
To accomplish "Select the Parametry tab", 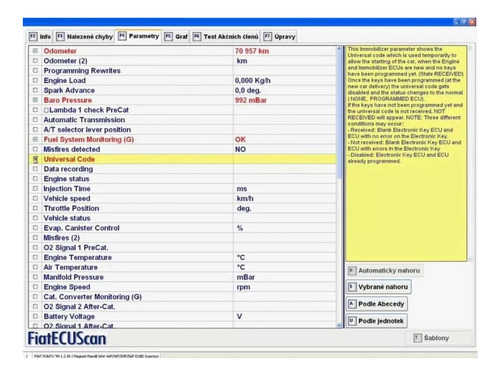I will pyautogui.click(x=139, y=36).
